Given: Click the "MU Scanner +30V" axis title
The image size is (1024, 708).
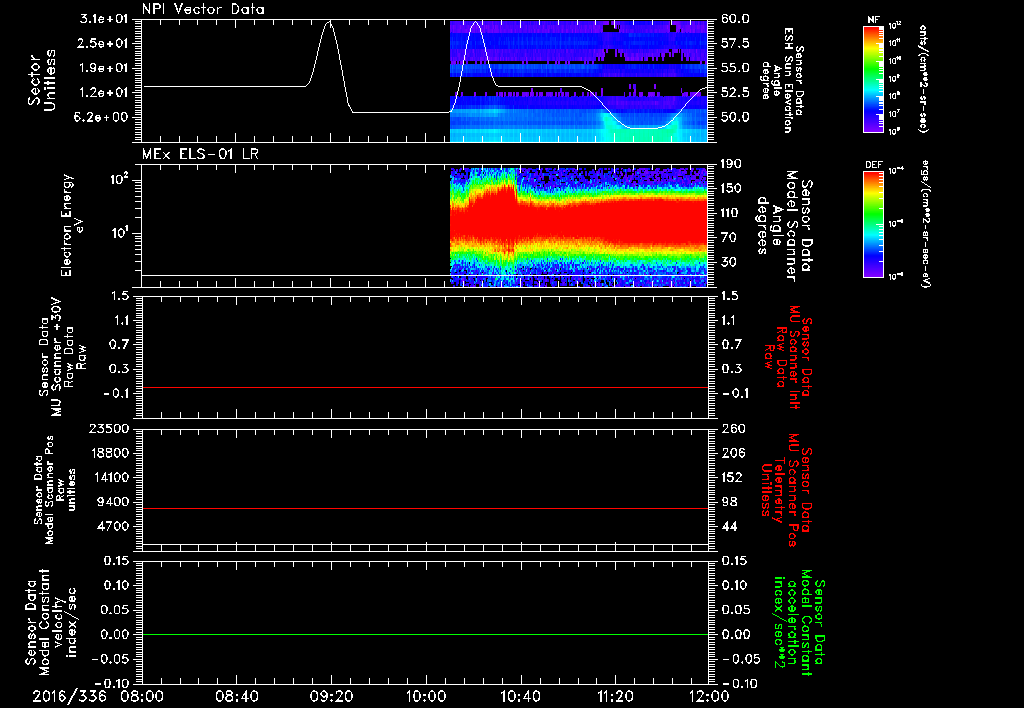Looking at the screenshot, I should pyautogui.click(x=57, y=357).
